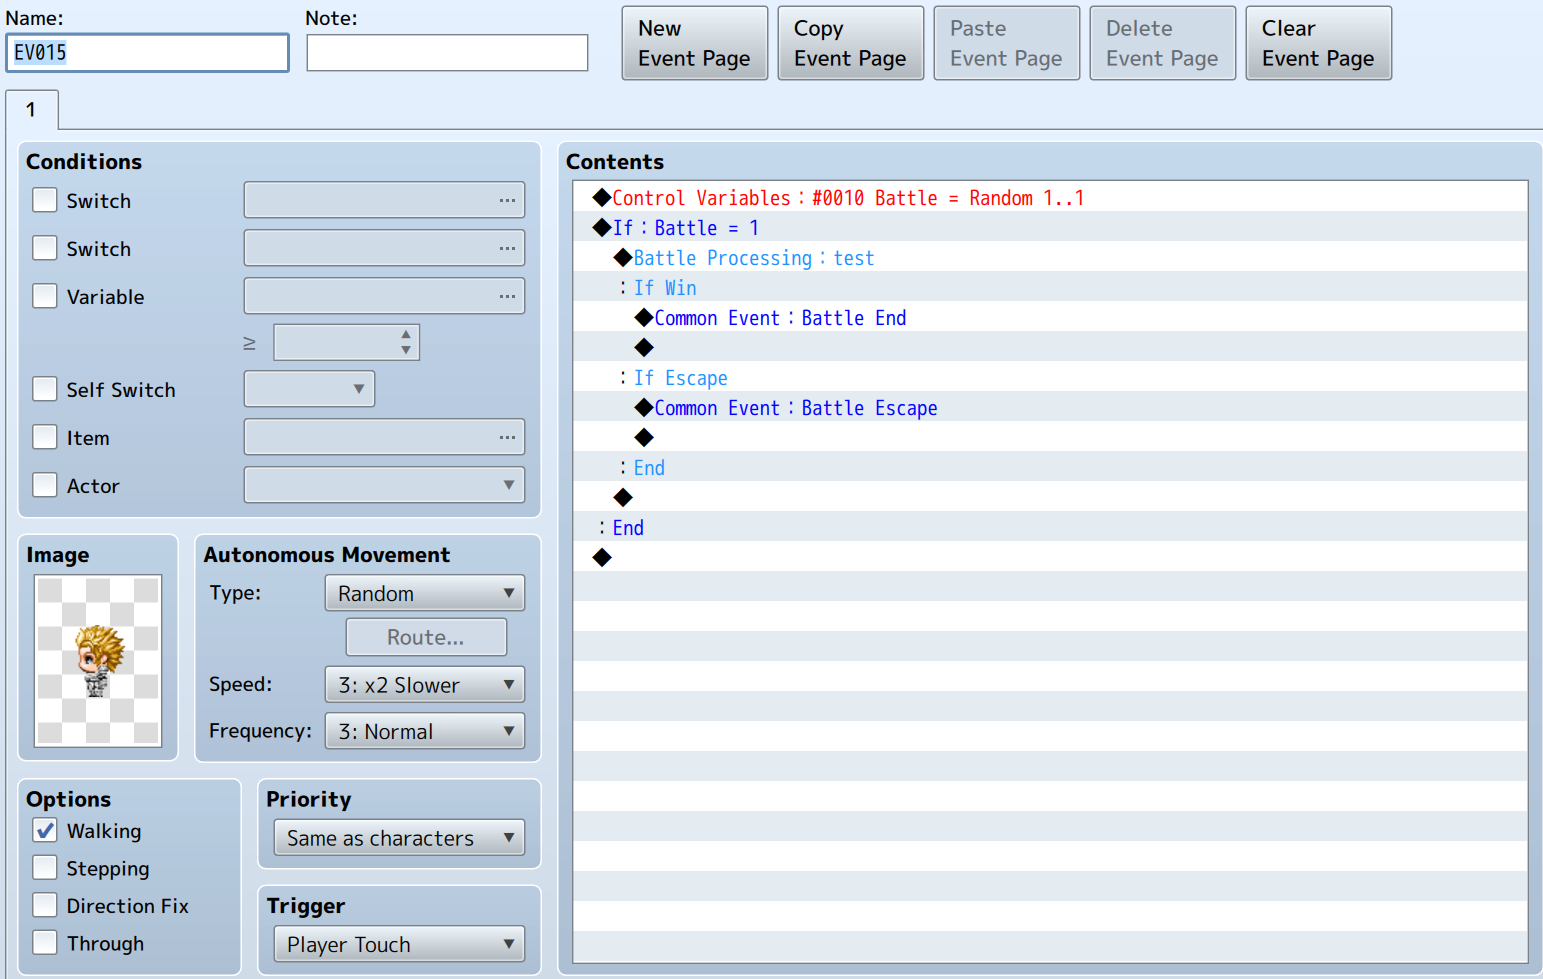Screen dimensions: 1543x979
Task: Focus the Note input field
Action: pos(447,53)
